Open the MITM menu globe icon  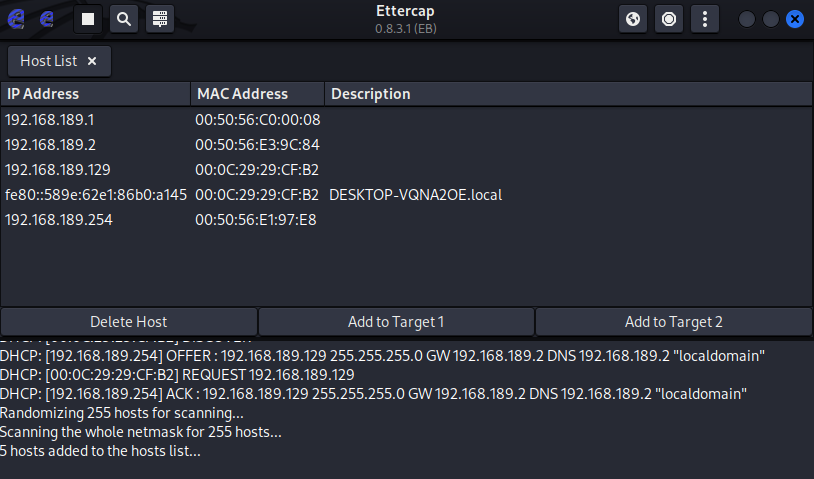click(x=632, y=19)
